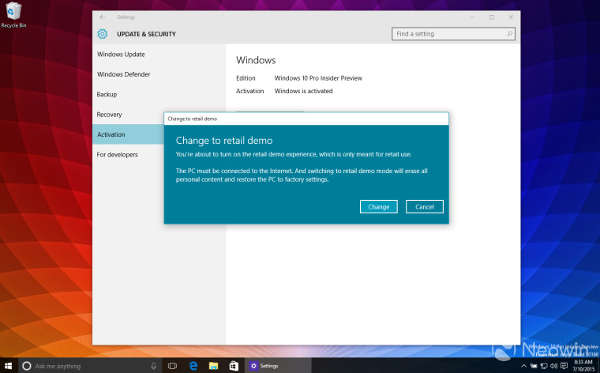The height and width of the screenshot is (373, 600).
Task: Open the Store from the taskbar
Action: tap(234, 366)
